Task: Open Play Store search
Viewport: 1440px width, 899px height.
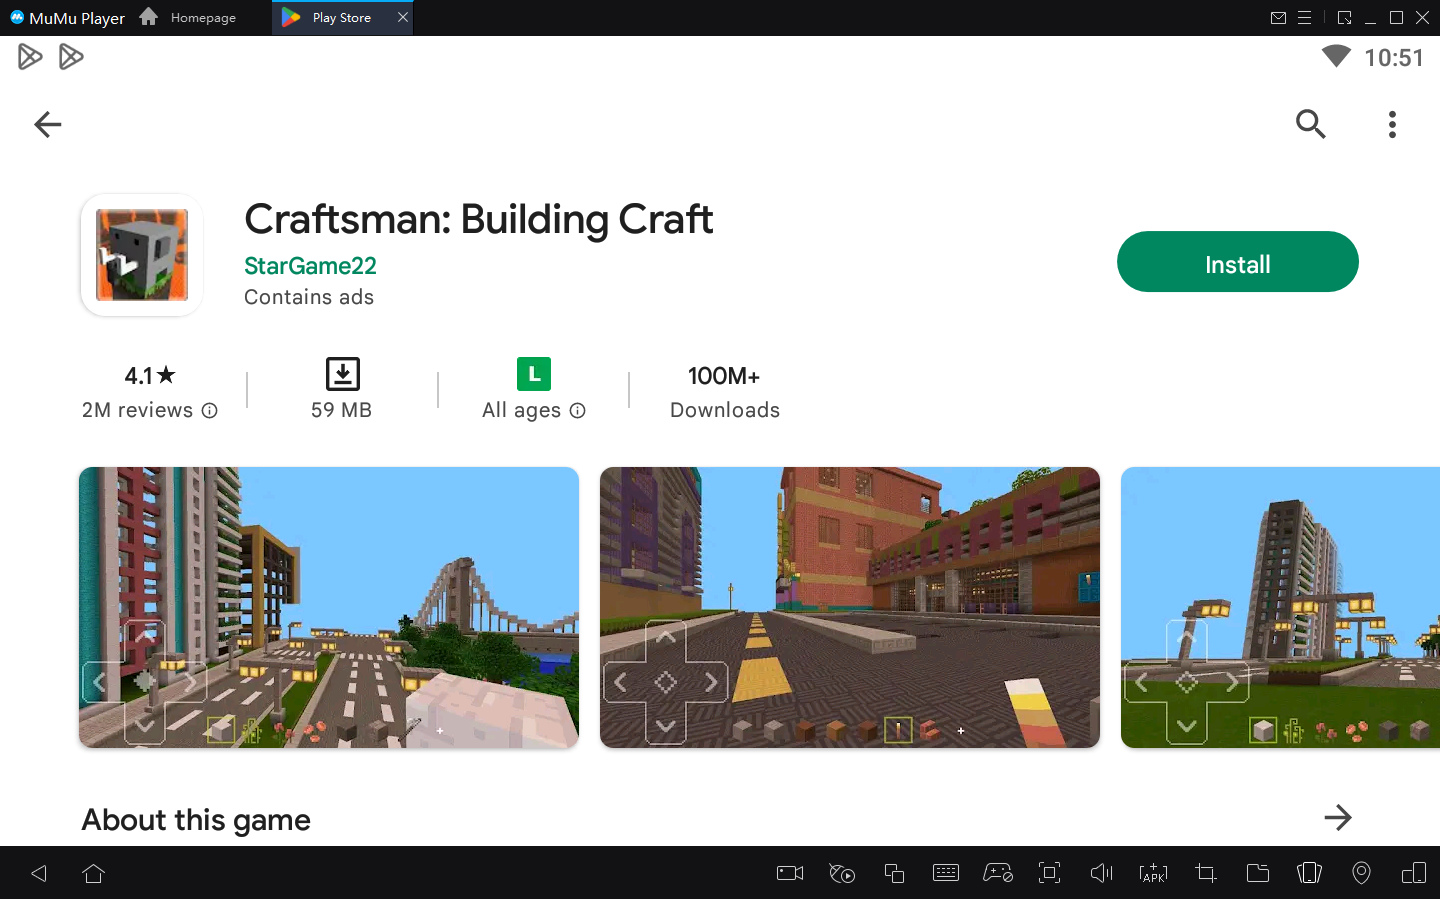Action: 1310,124
